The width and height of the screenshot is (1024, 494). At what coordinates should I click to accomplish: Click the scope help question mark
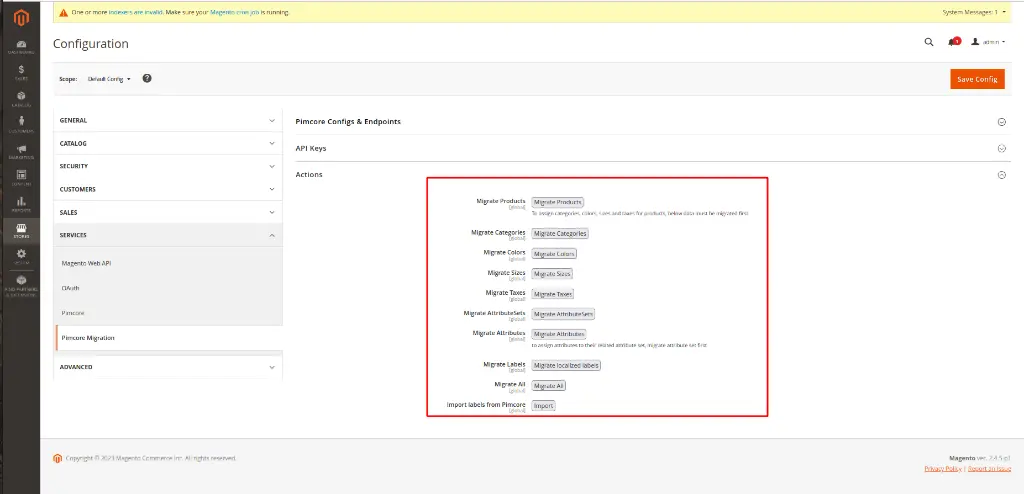click(x=147, y=78)
